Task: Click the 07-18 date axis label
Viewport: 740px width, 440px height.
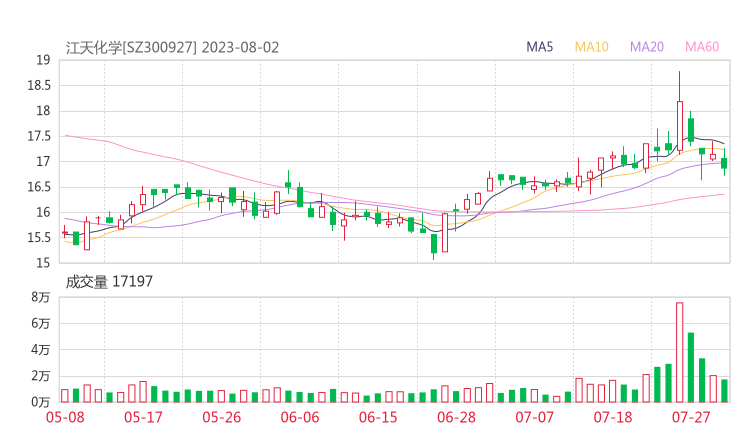Action: (613, 417)
